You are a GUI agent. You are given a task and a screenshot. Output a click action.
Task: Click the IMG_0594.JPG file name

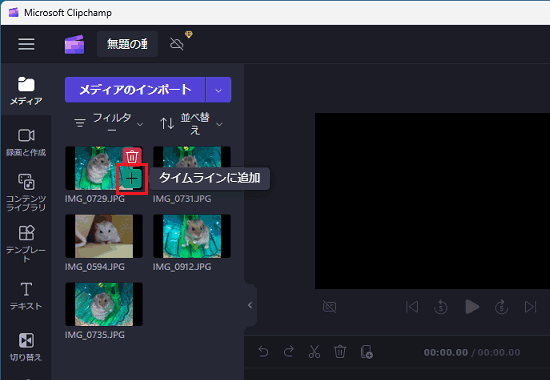[x=95, y=267]
